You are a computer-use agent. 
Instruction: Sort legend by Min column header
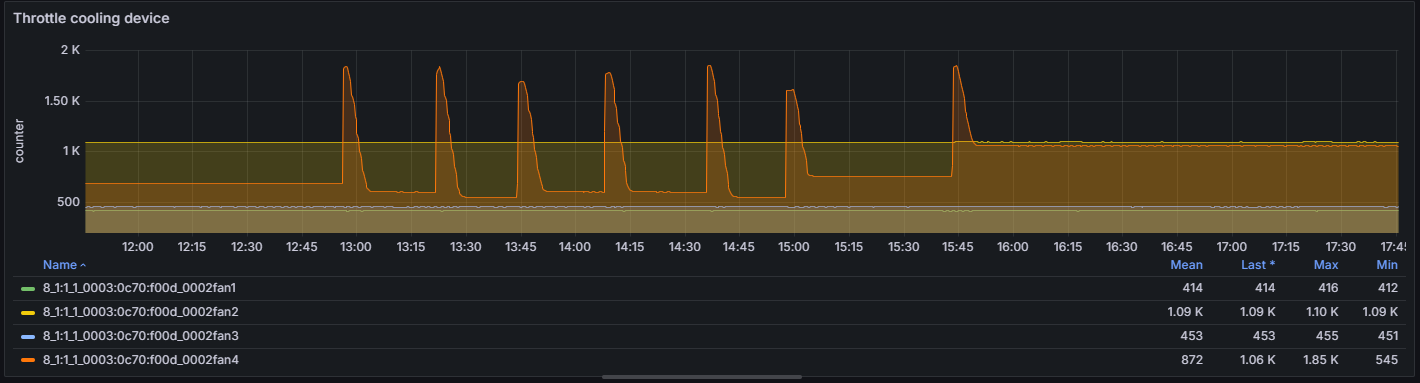1387,265
